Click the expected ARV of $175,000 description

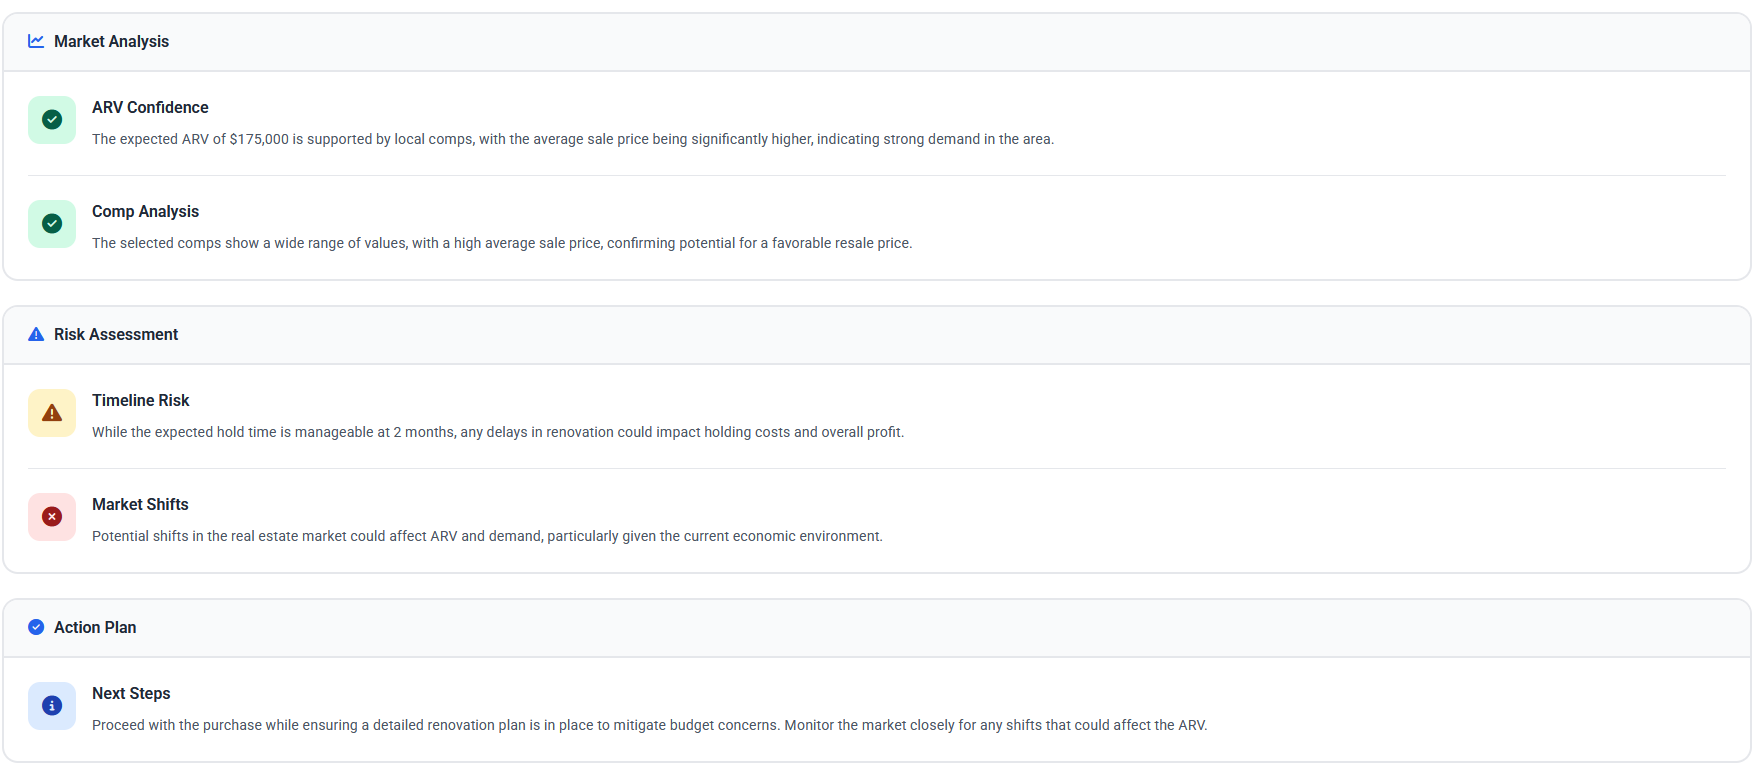(x=572, y=139)
